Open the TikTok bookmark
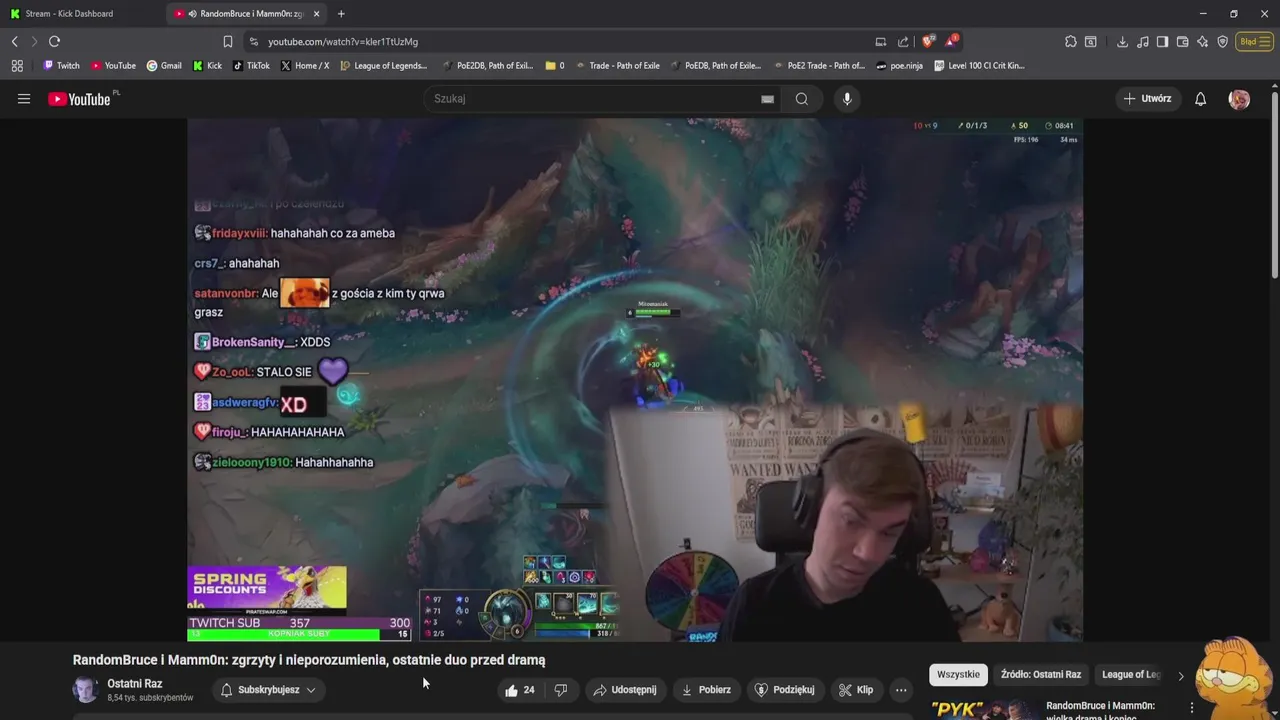 [x=251, y=66]
